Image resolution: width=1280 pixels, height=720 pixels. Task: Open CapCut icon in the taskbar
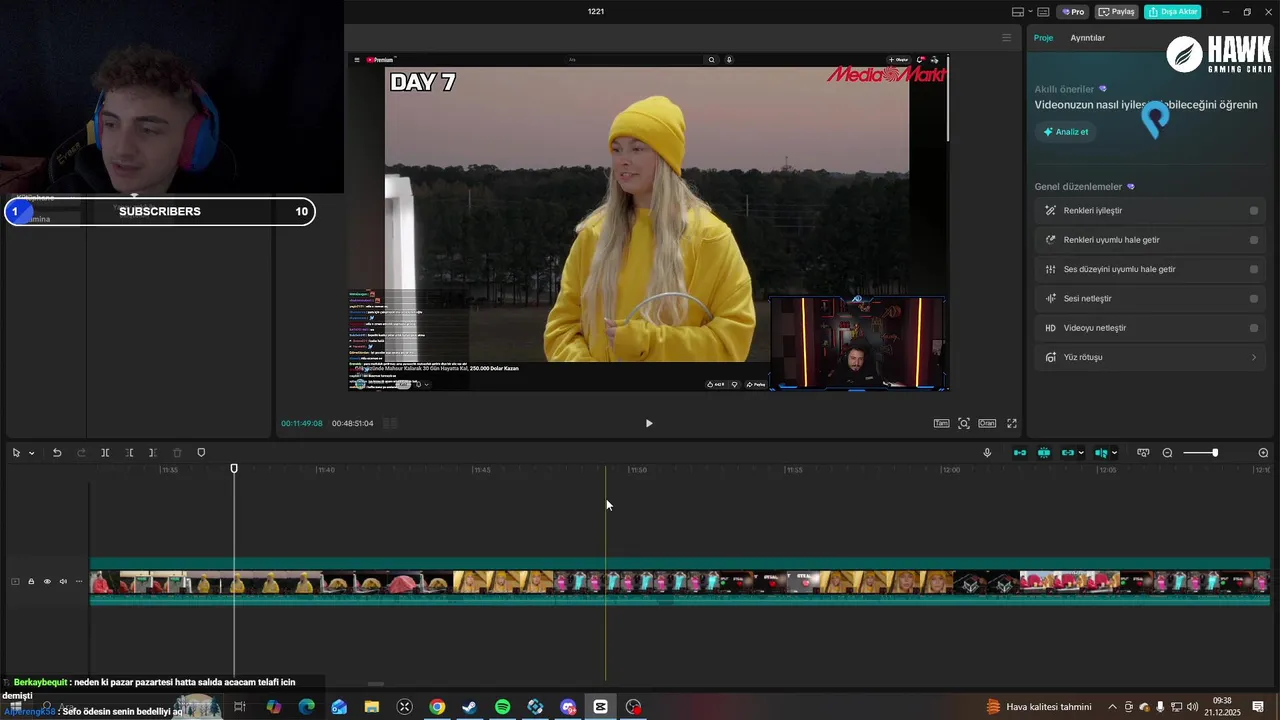[600, 707]
